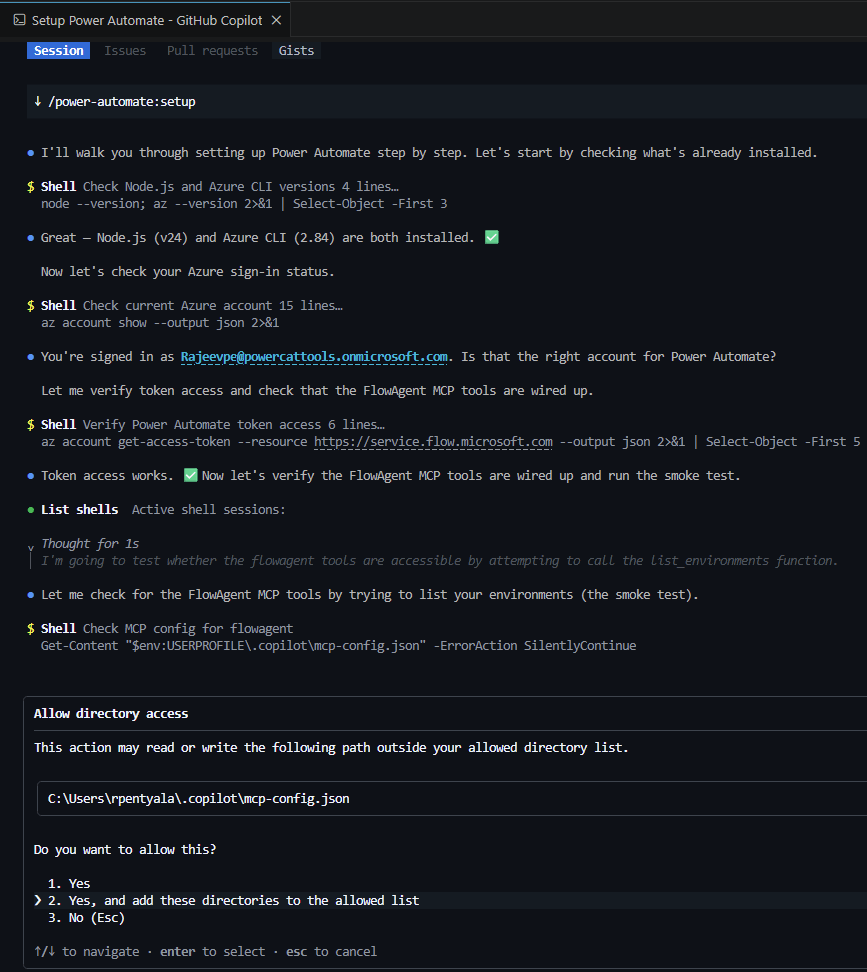Switch to the Issues tab
Viewport: 867px width, 972px height.
(125, 51)
